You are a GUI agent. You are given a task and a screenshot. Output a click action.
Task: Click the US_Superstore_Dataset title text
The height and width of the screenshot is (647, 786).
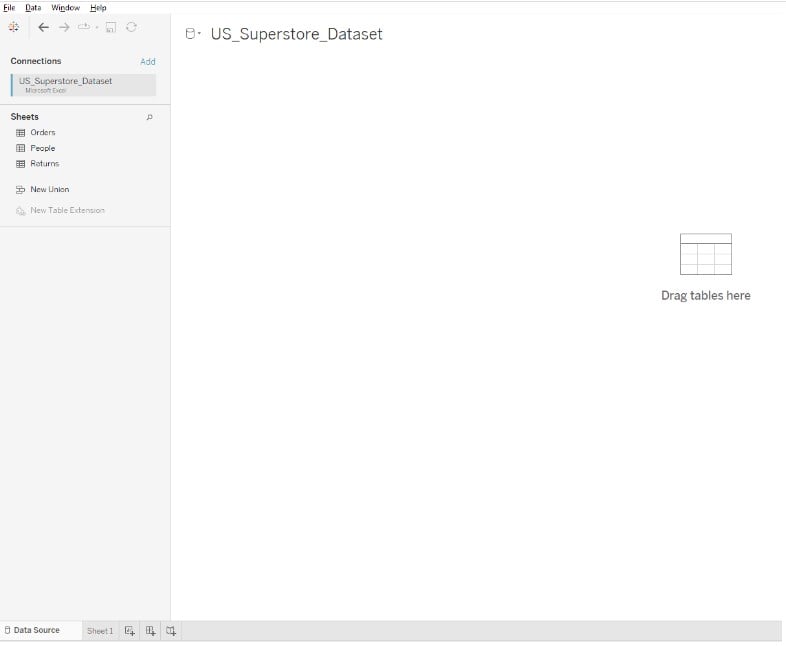tap(296, 34)
